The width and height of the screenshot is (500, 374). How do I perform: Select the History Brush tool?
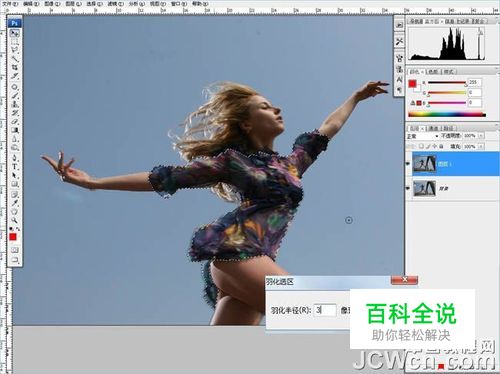point(14,113)
